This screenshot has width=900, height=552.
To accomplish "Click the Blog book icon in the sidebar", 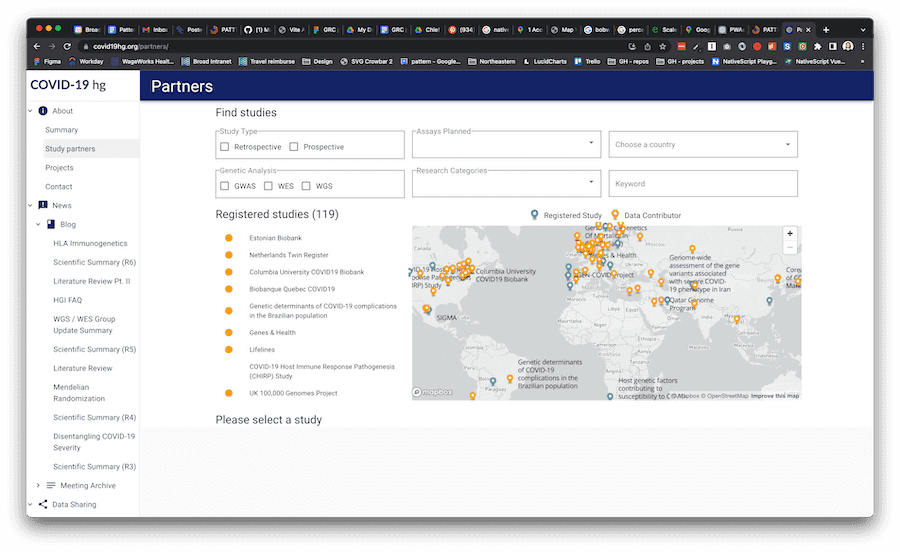I will pos(51,224).
